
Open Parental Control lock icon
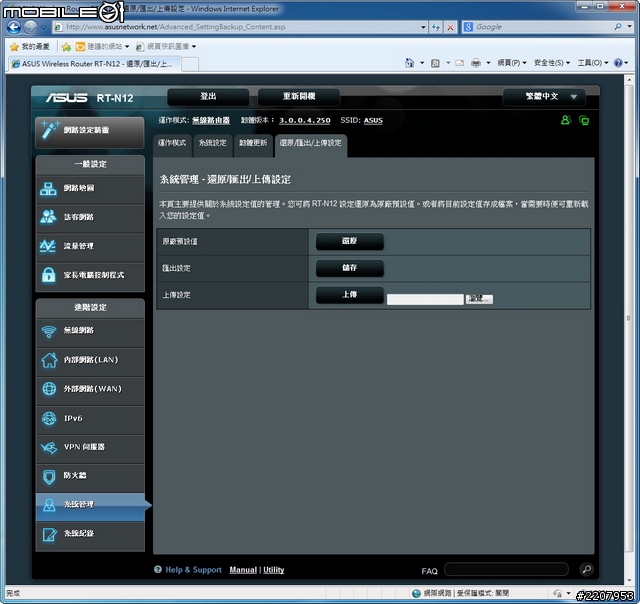click(x=49, y=275)
